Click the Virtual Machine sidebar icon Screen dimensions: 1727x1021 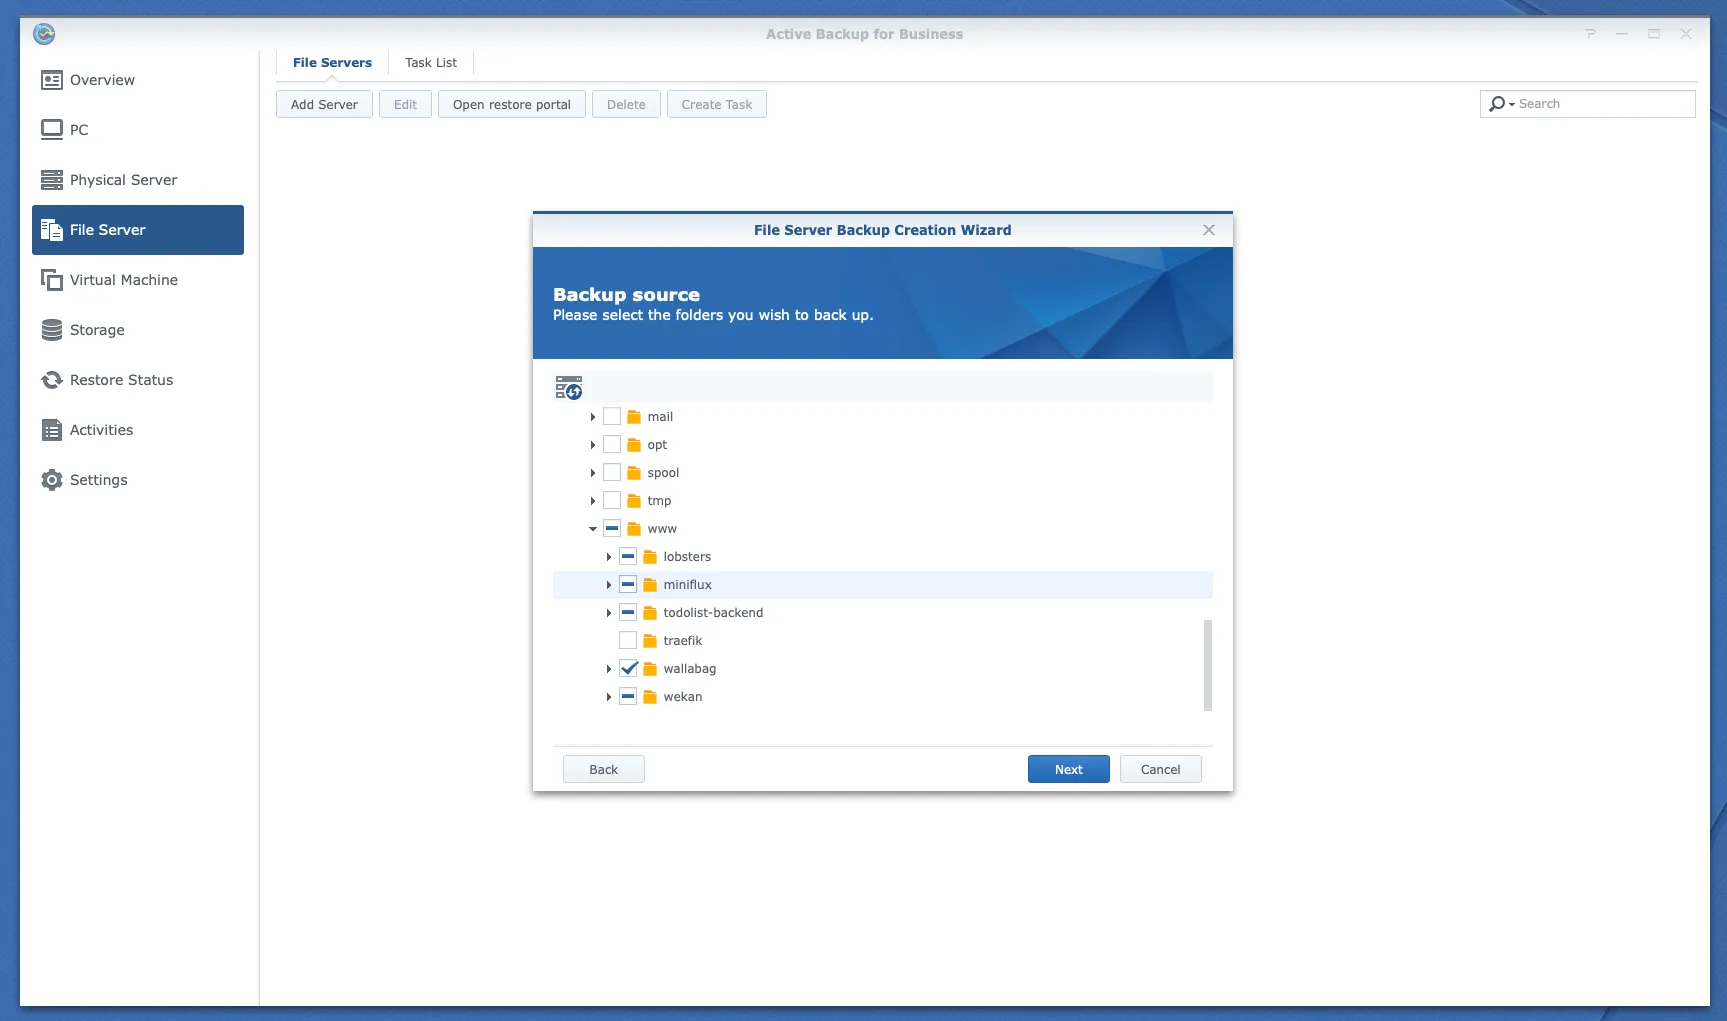coord(52,280)
